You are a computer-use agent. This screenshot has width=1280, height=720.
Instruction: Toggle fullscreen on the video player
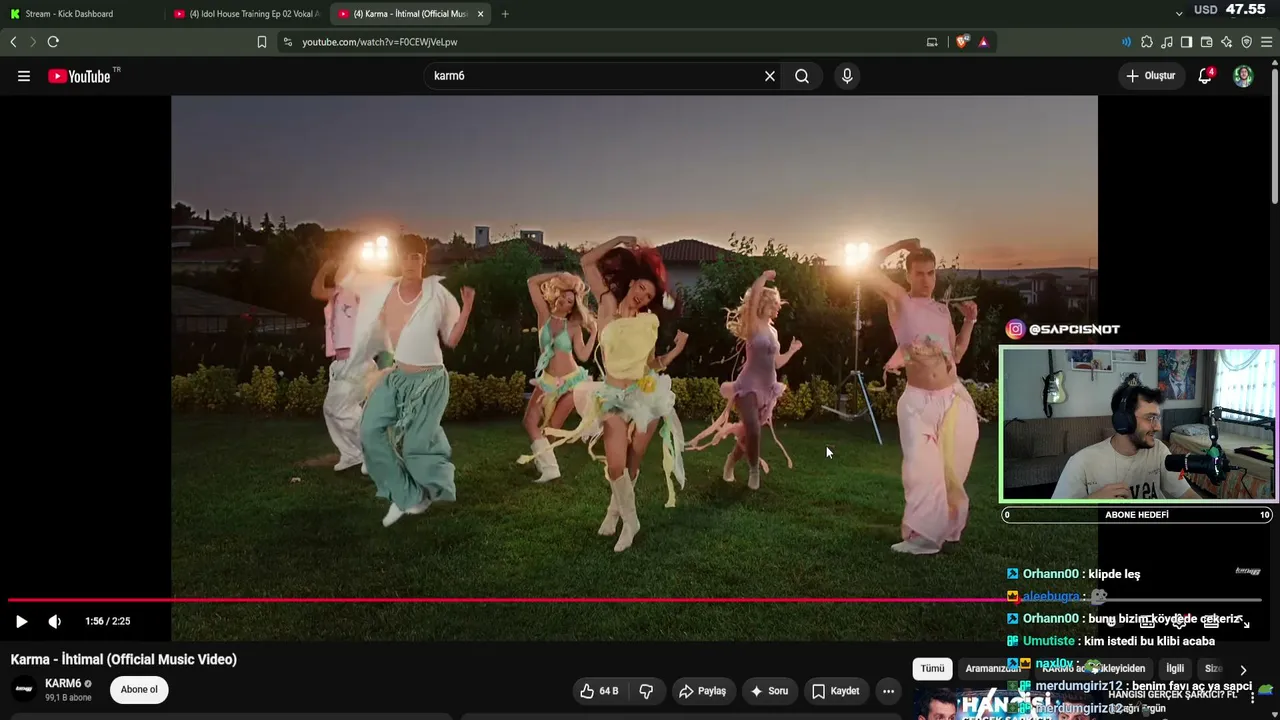tap(1245, 621)
